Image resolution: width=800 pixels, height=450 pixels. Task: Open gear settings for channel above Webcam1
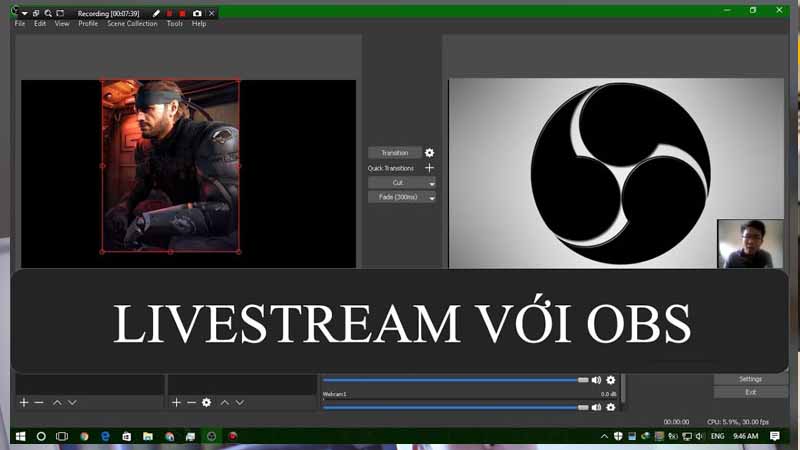click(611, 380)
